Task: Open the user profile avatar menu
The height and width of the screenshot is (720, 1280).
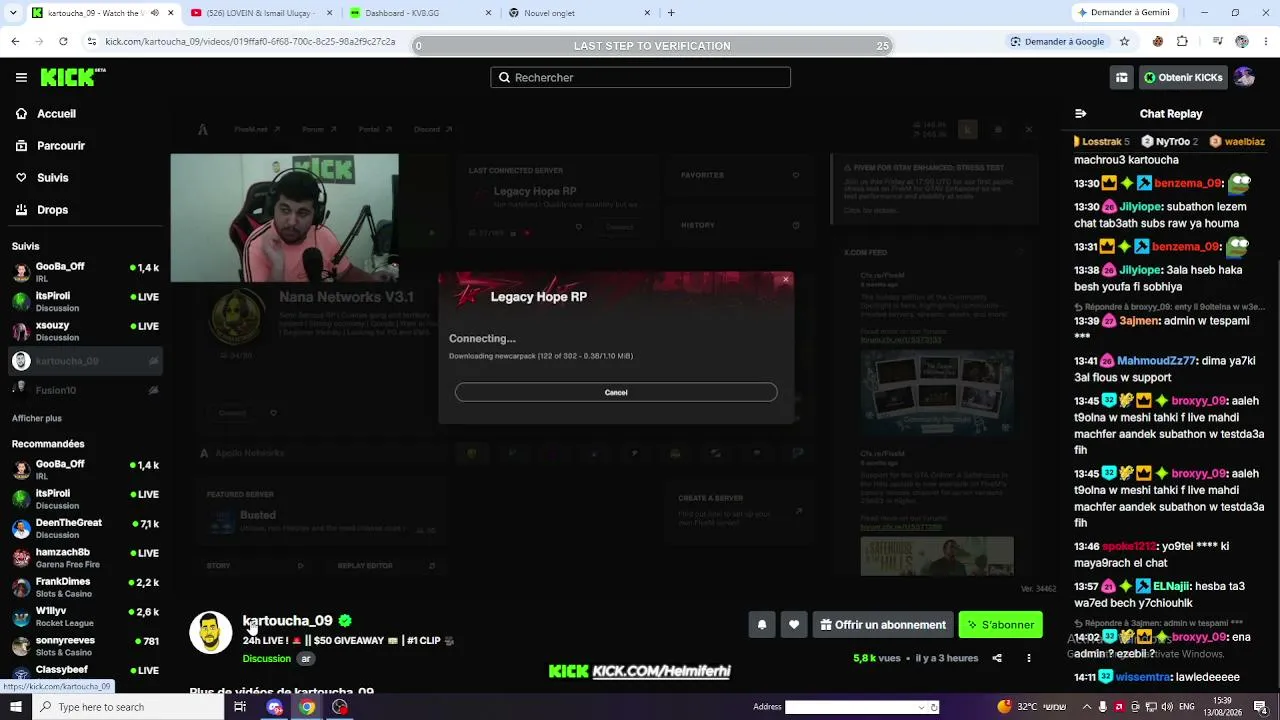Action: coord(1244,77)
